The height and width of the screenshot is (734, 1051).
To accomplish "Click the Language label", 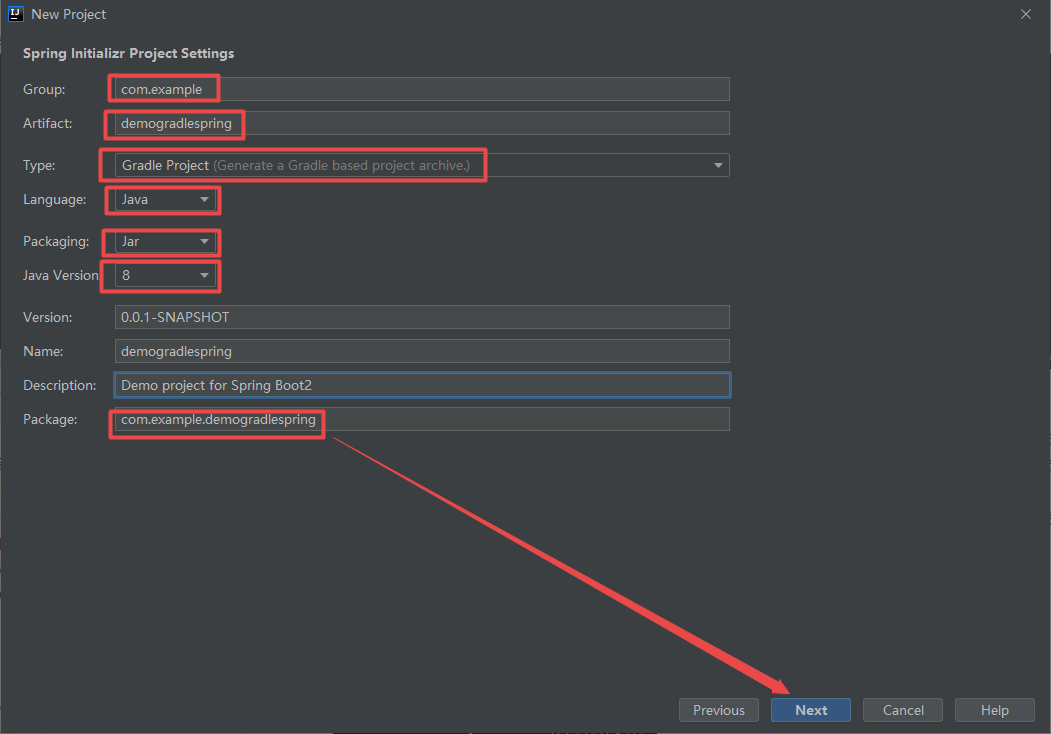I will coord(54,200).
